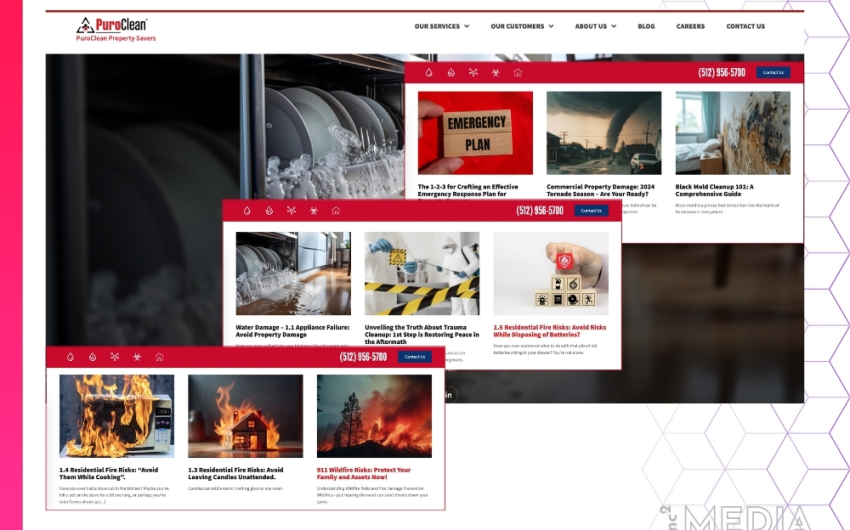Click water drop icon in Water Damage panel bar
This screenshot has height=530, width=850.
coord(247,211)
